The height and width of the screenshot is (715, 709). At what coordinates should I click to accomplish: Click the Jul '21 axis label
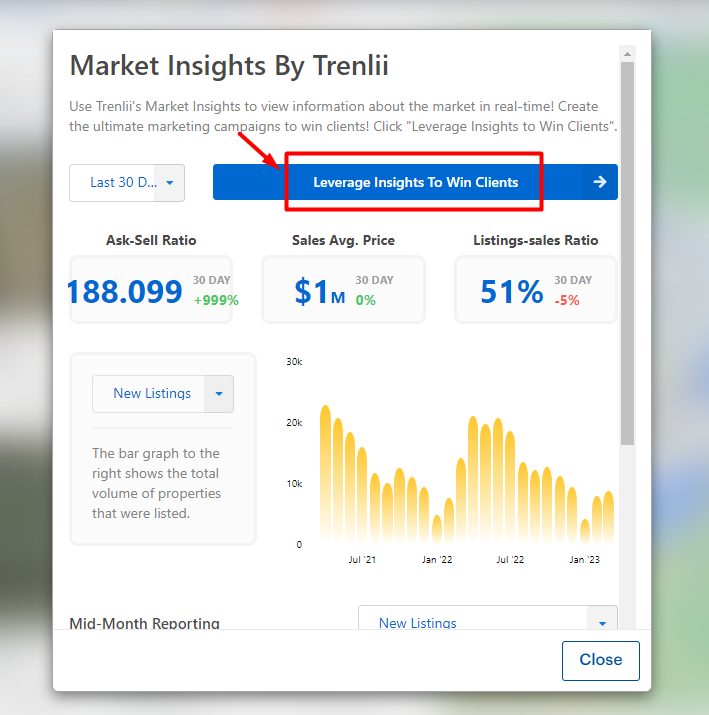tap(362, 560)
